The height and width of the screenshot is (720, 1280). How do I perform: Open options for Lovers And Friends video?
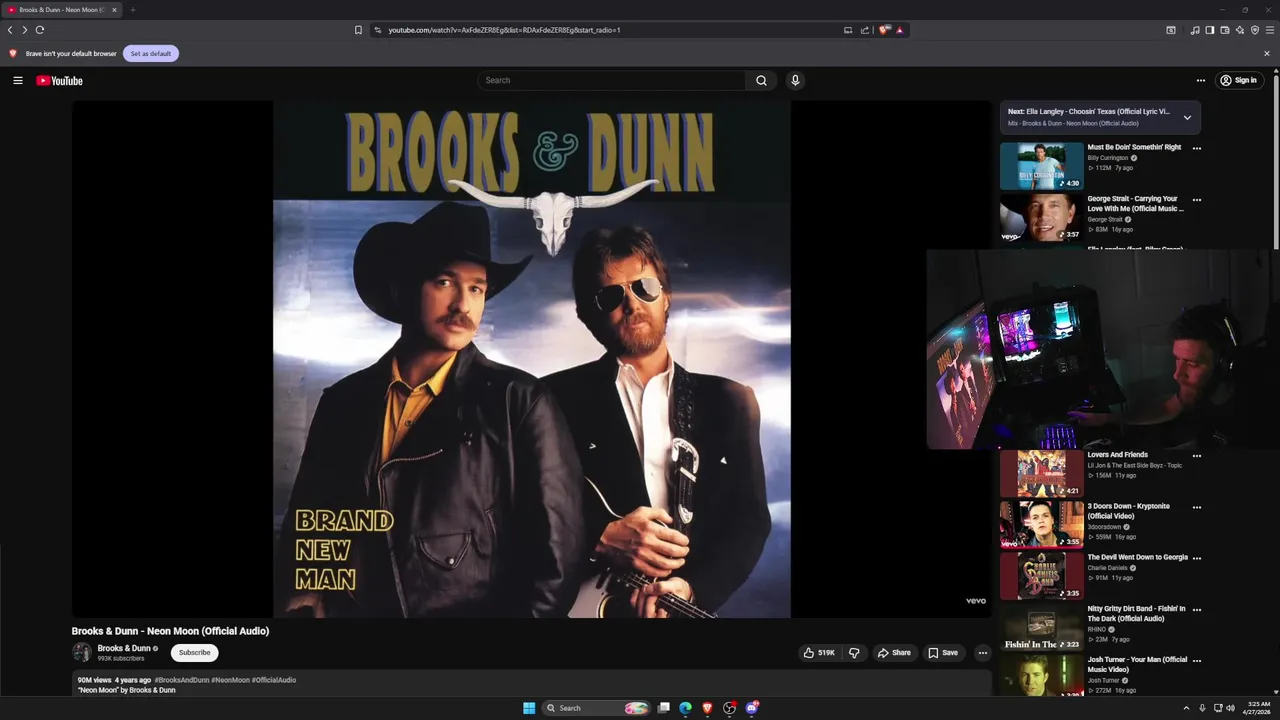1196,456
